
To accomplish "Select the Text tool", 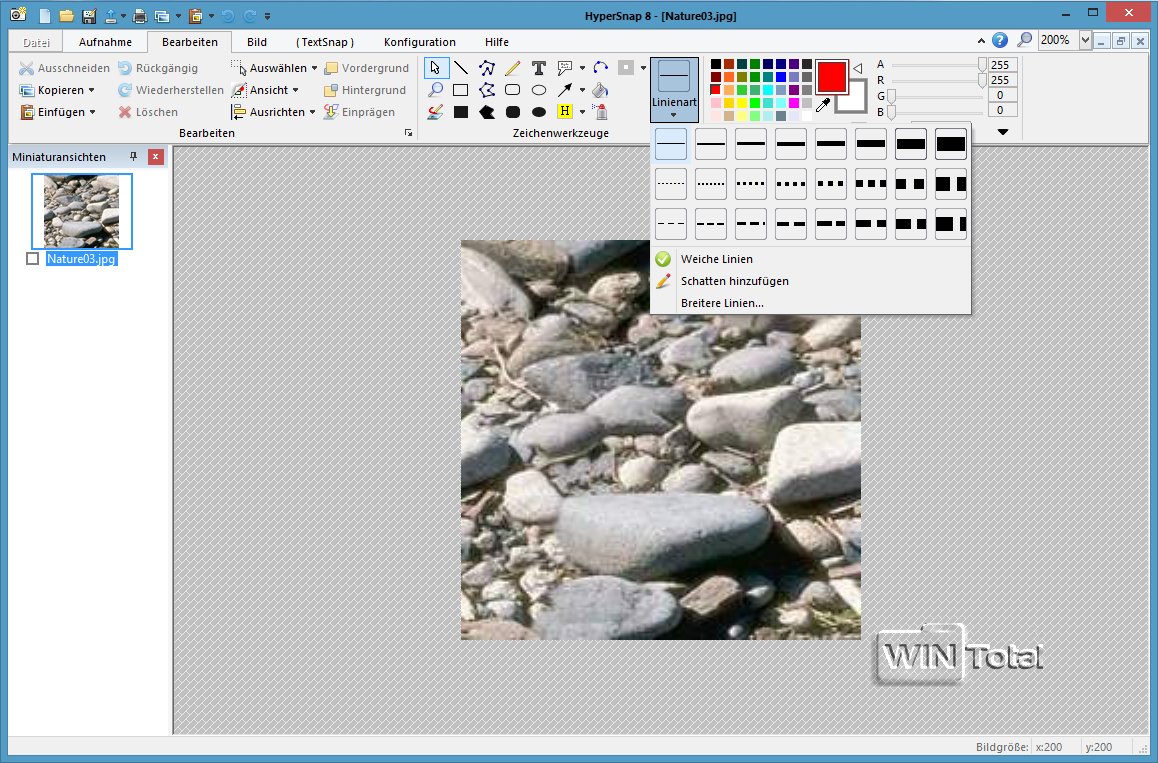I will (x=539, y=68).
